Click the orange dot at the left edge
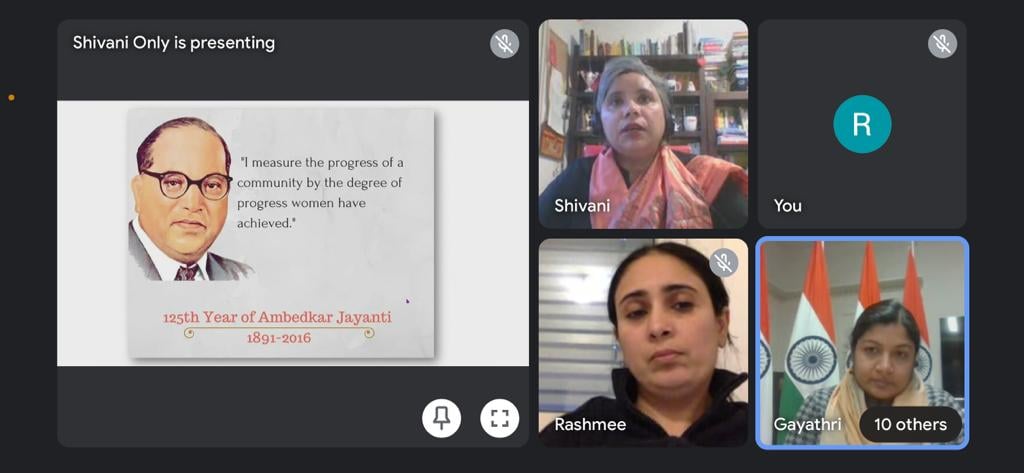 tap(11, 98)
